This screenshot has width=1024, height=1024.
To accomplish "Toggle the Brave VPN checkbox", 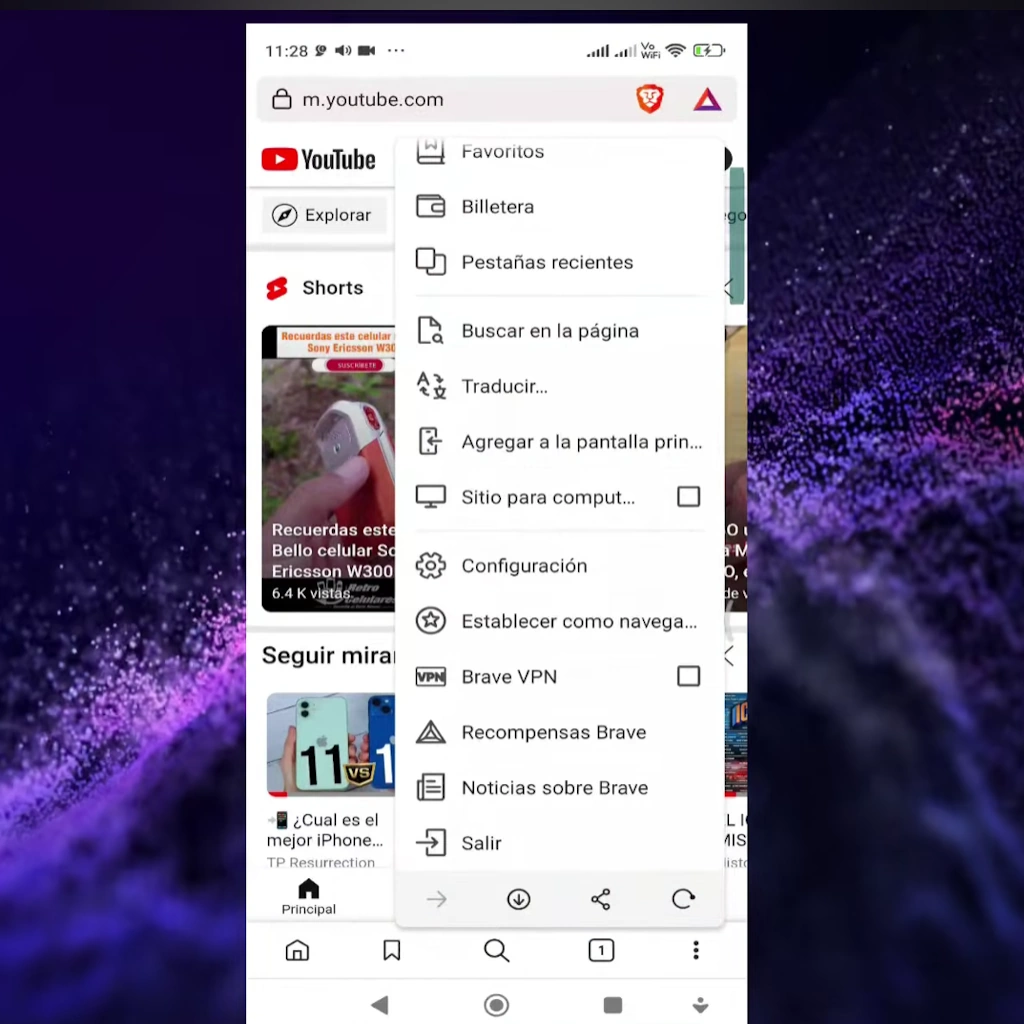I will pos(688,676).
